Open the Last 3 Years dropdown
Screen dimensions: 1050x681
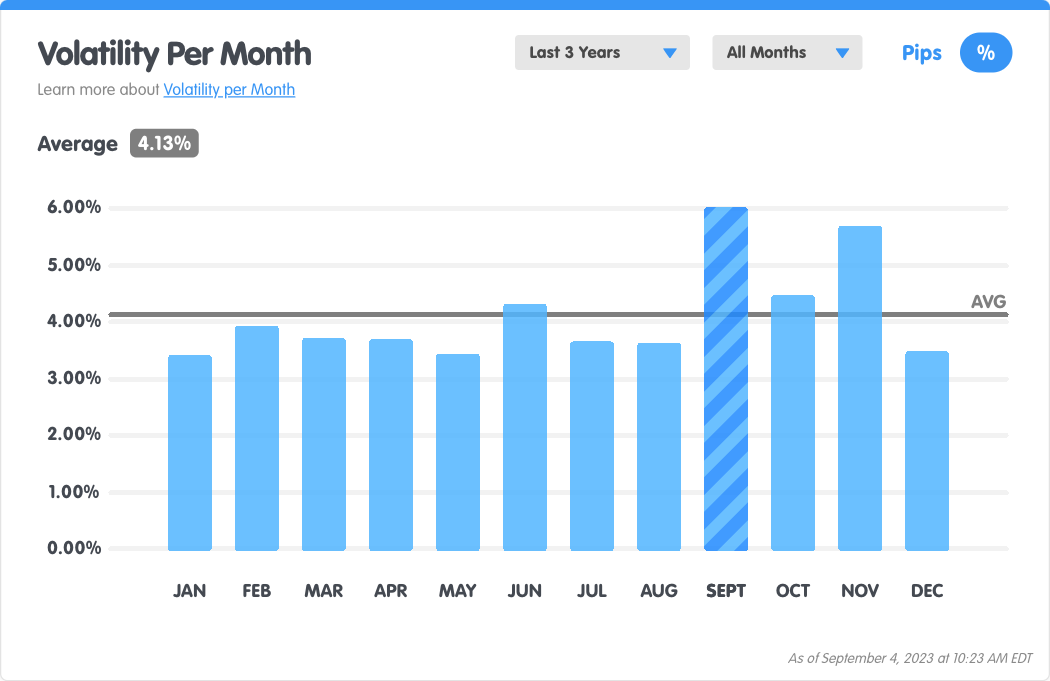[x=601, y=53]
